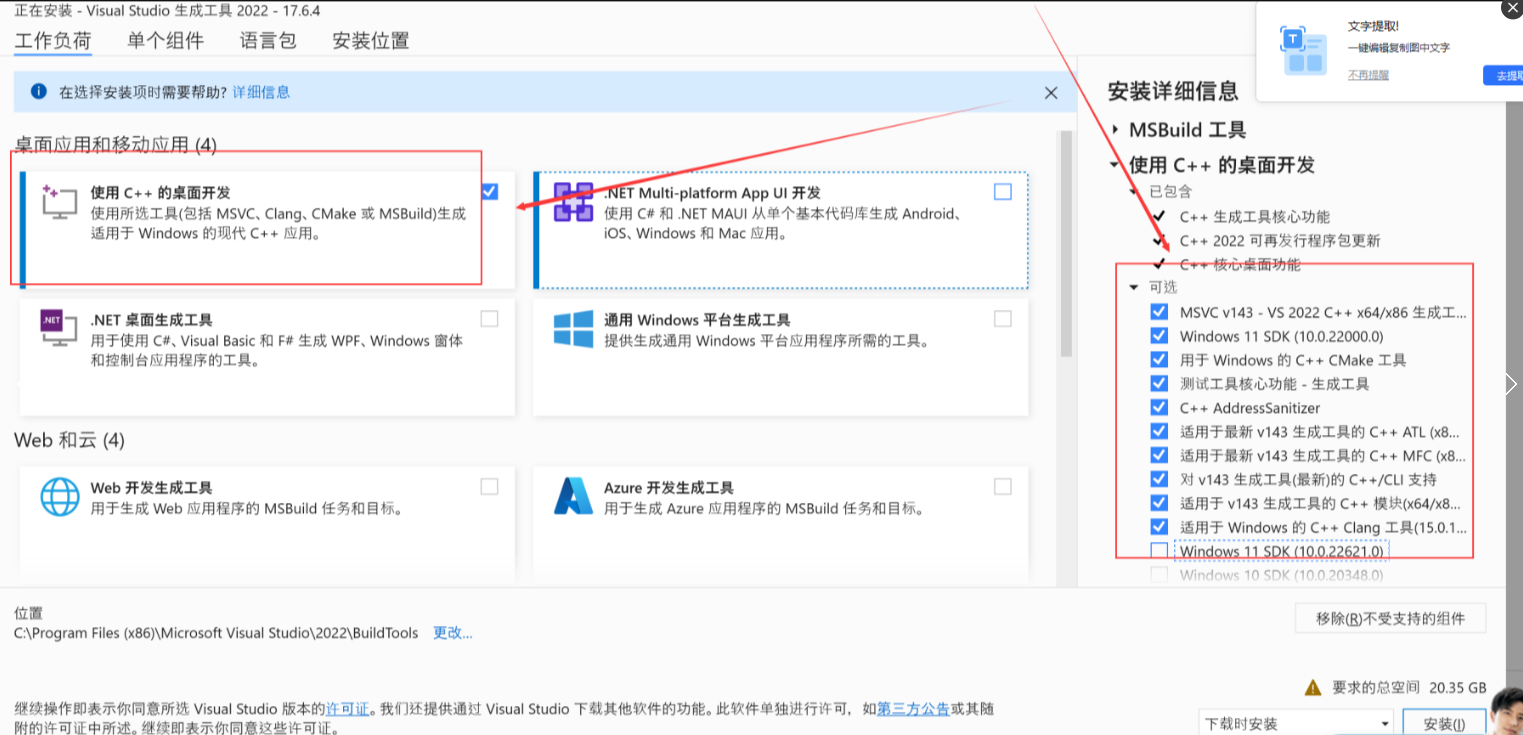This screenshot has width=1523, height=735.
Task: Click the install path C:\Program Files (x86) text
Action: click(216, 633)
